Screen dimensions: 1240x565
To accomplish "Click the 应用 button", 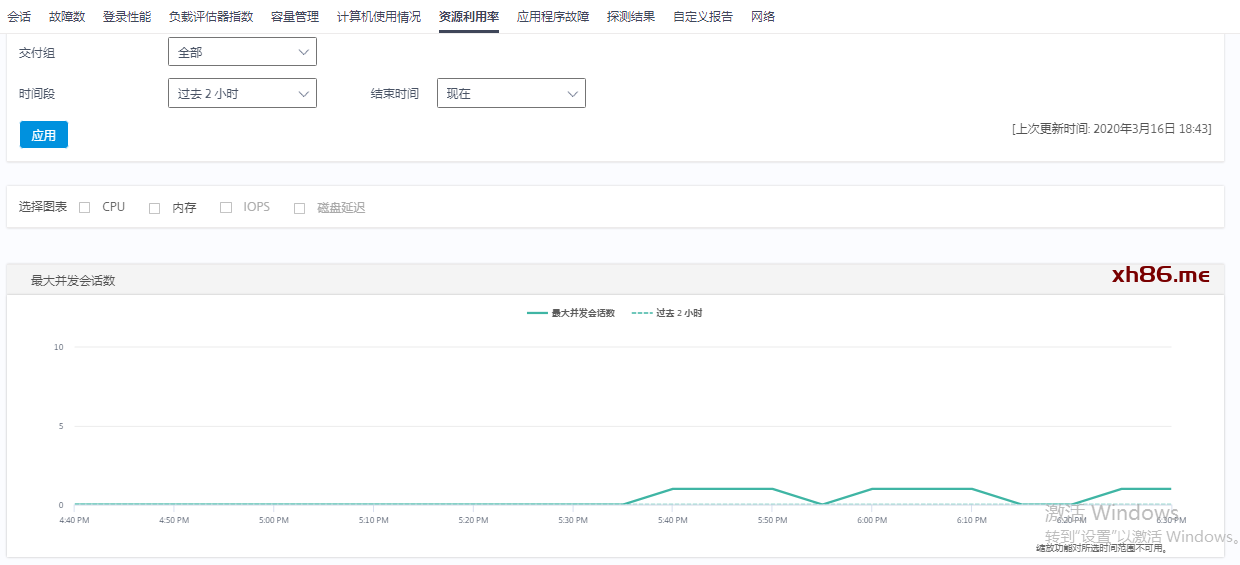I will [44, 135].
